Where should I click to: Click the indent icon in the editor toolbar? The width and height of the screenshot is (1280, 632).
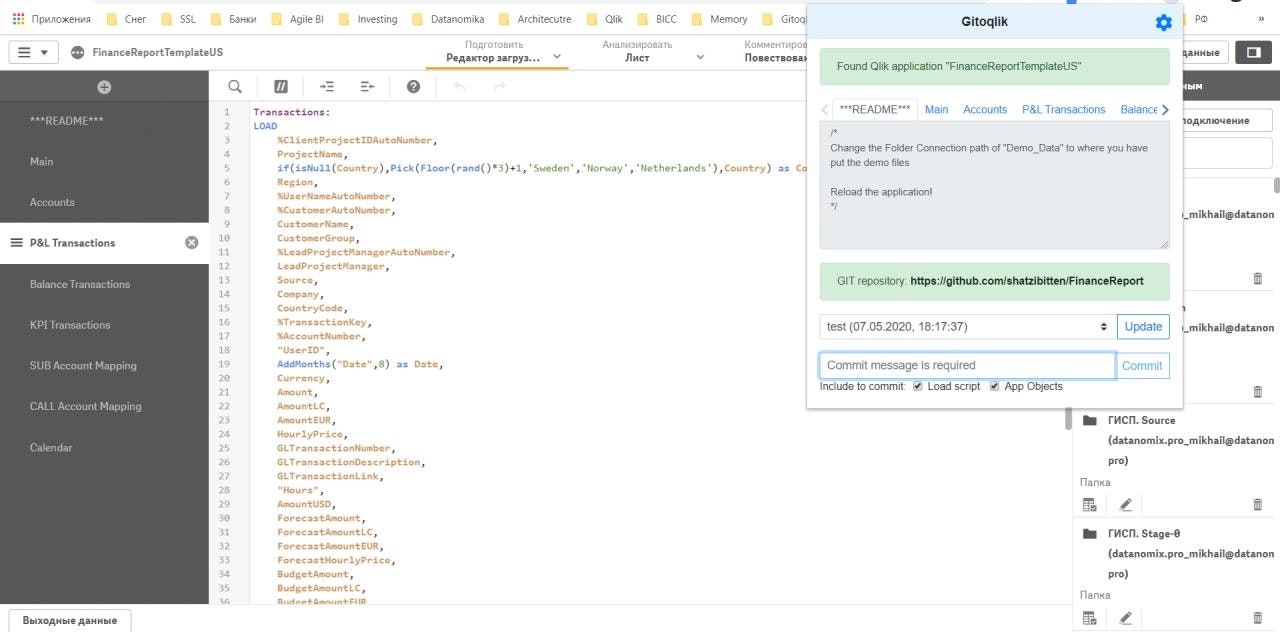coord(327,84)
